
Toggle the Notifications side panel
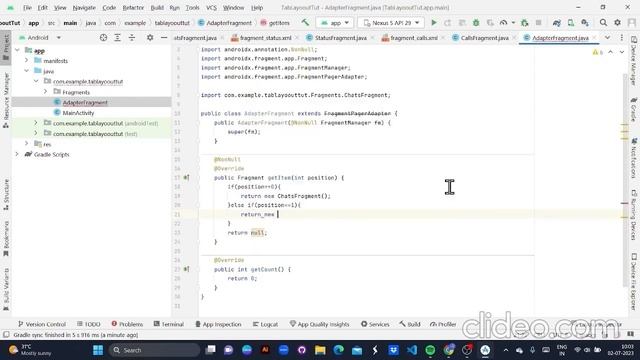(x=634, y=158)
